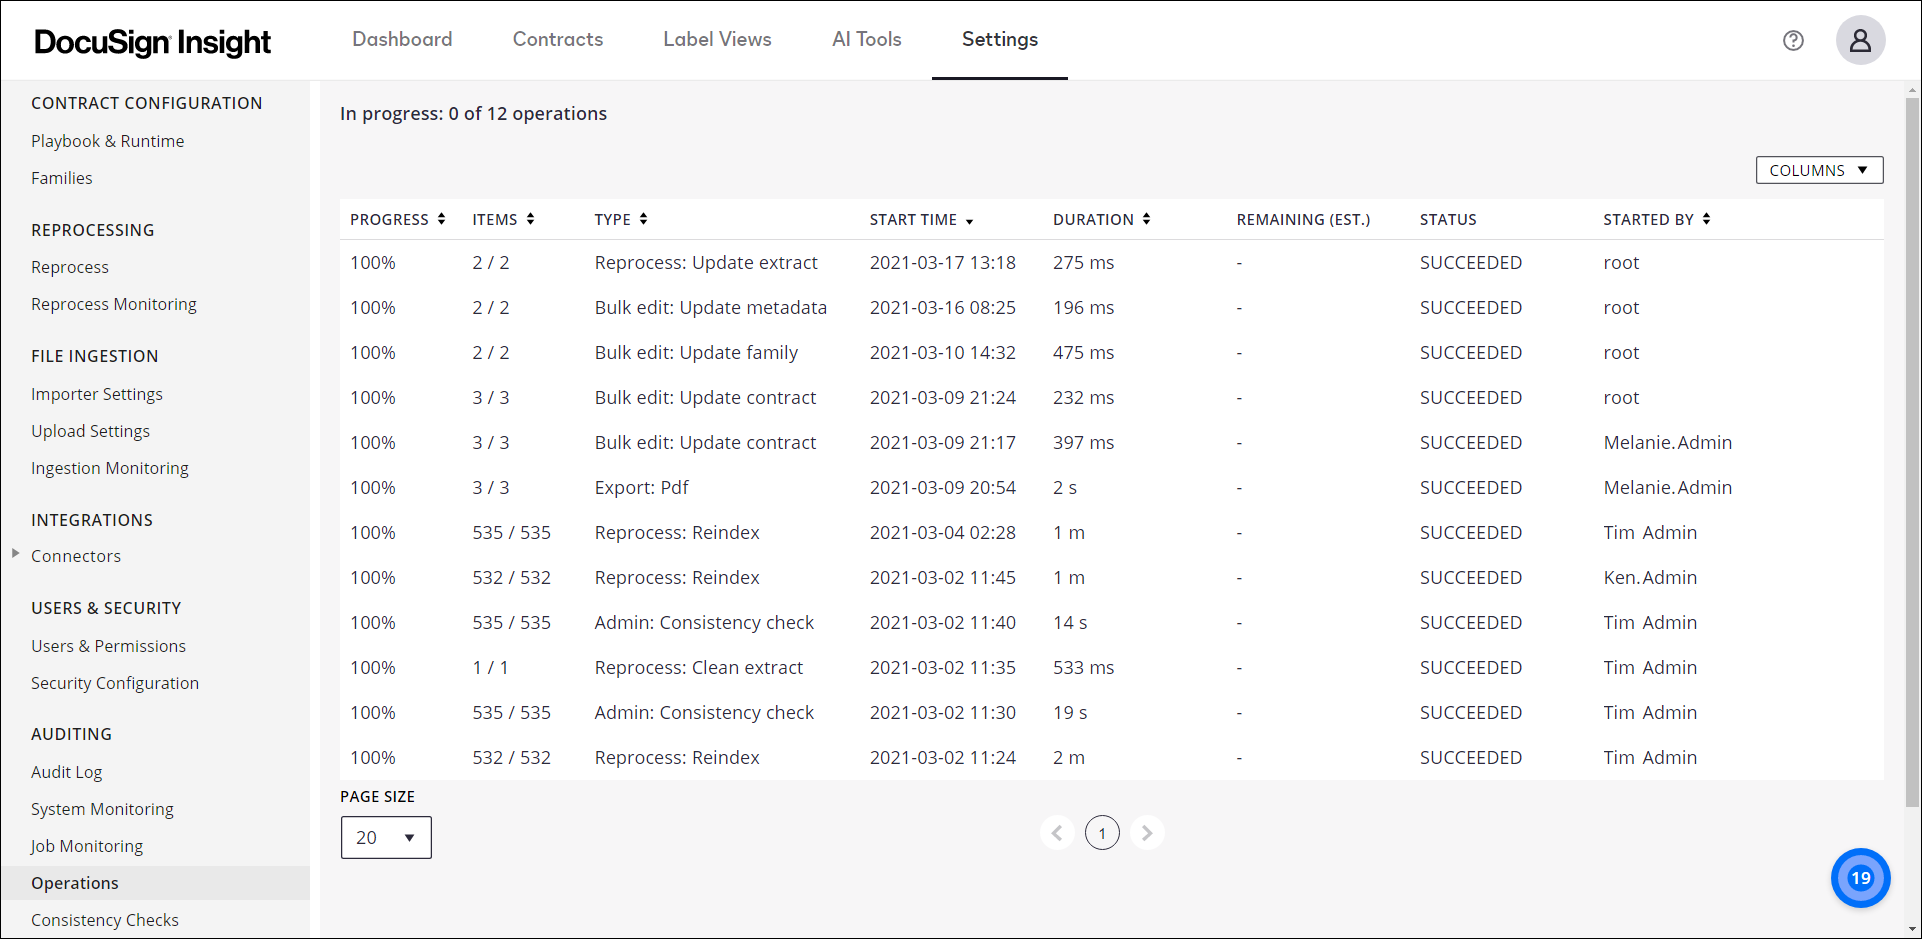Switch to the Contracts tab

[557, 39]
